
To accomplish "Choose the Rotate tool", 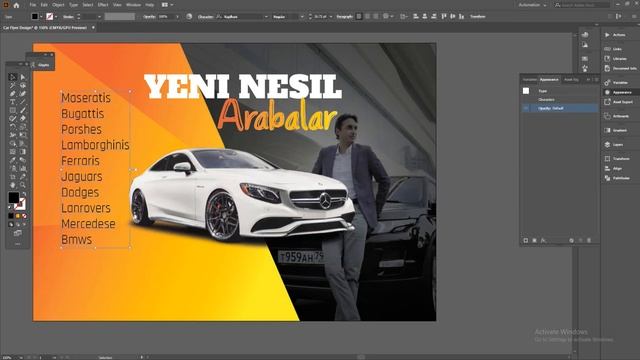I will (x=12, y=127).
